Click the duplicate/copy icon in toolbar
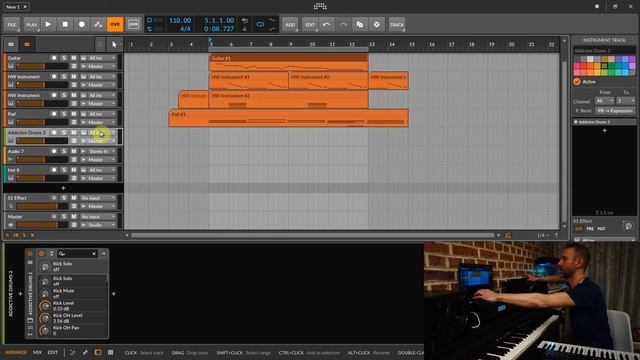Viewport: 640px width, 360px height. [360, 24]
